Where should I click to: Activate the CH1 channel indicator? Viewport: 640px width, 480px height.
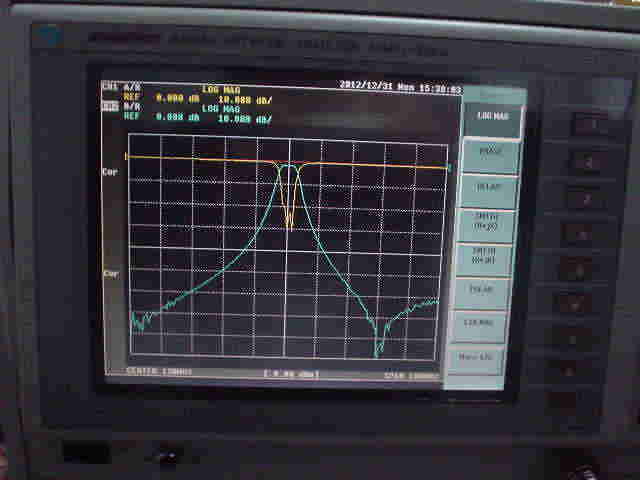click(108, 87)
